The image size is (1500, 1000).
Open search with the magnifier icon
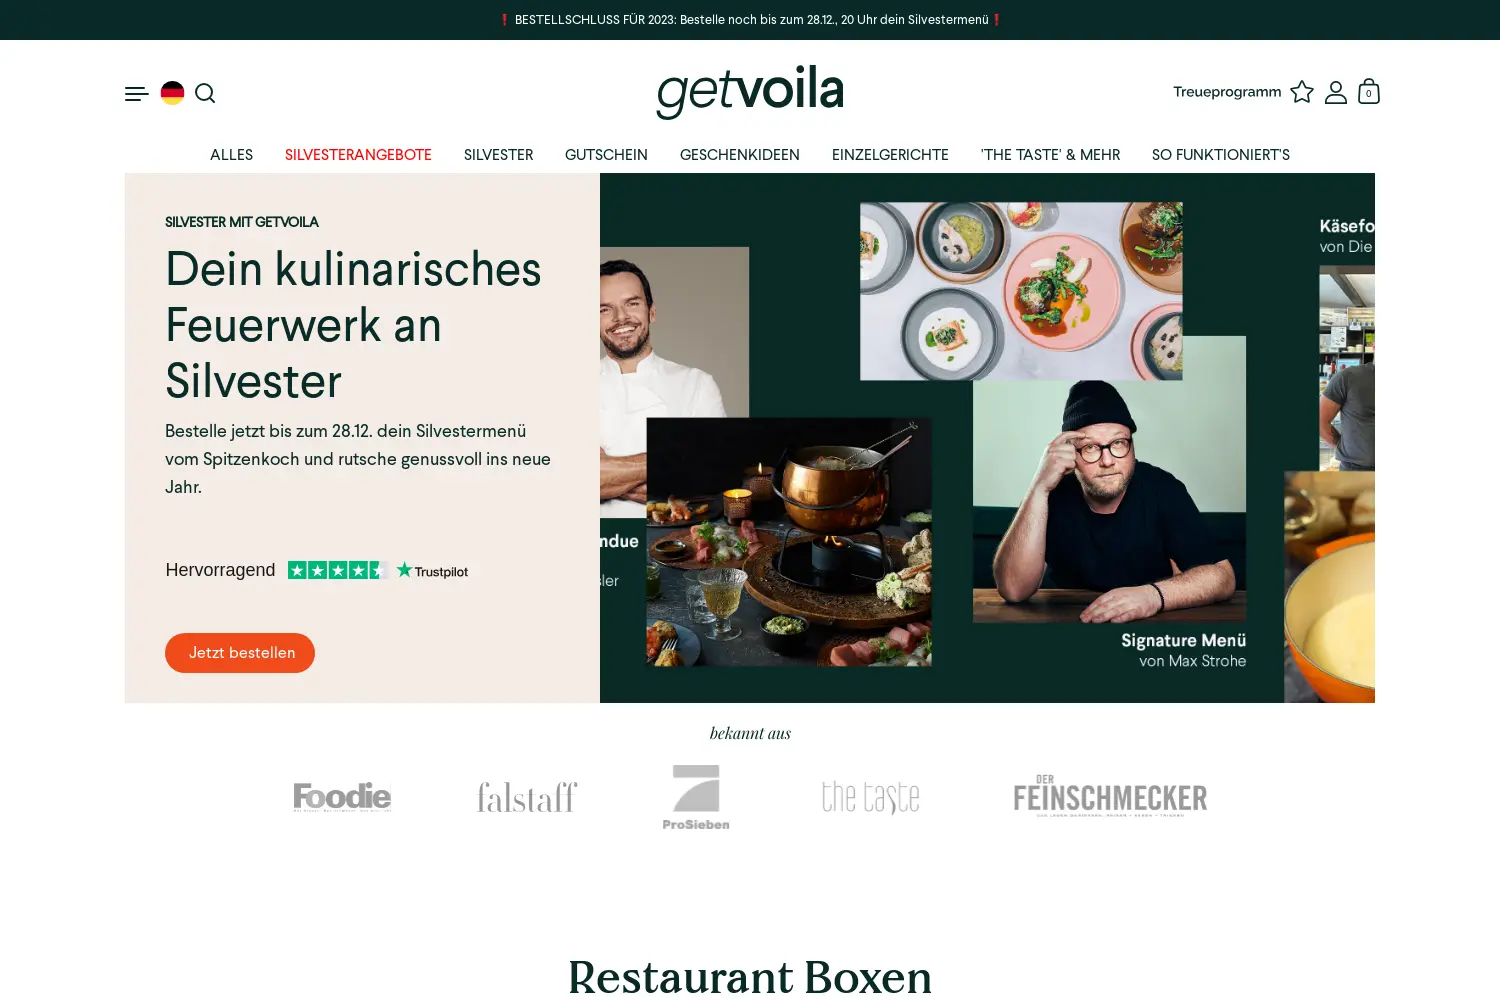coord(205,93)
